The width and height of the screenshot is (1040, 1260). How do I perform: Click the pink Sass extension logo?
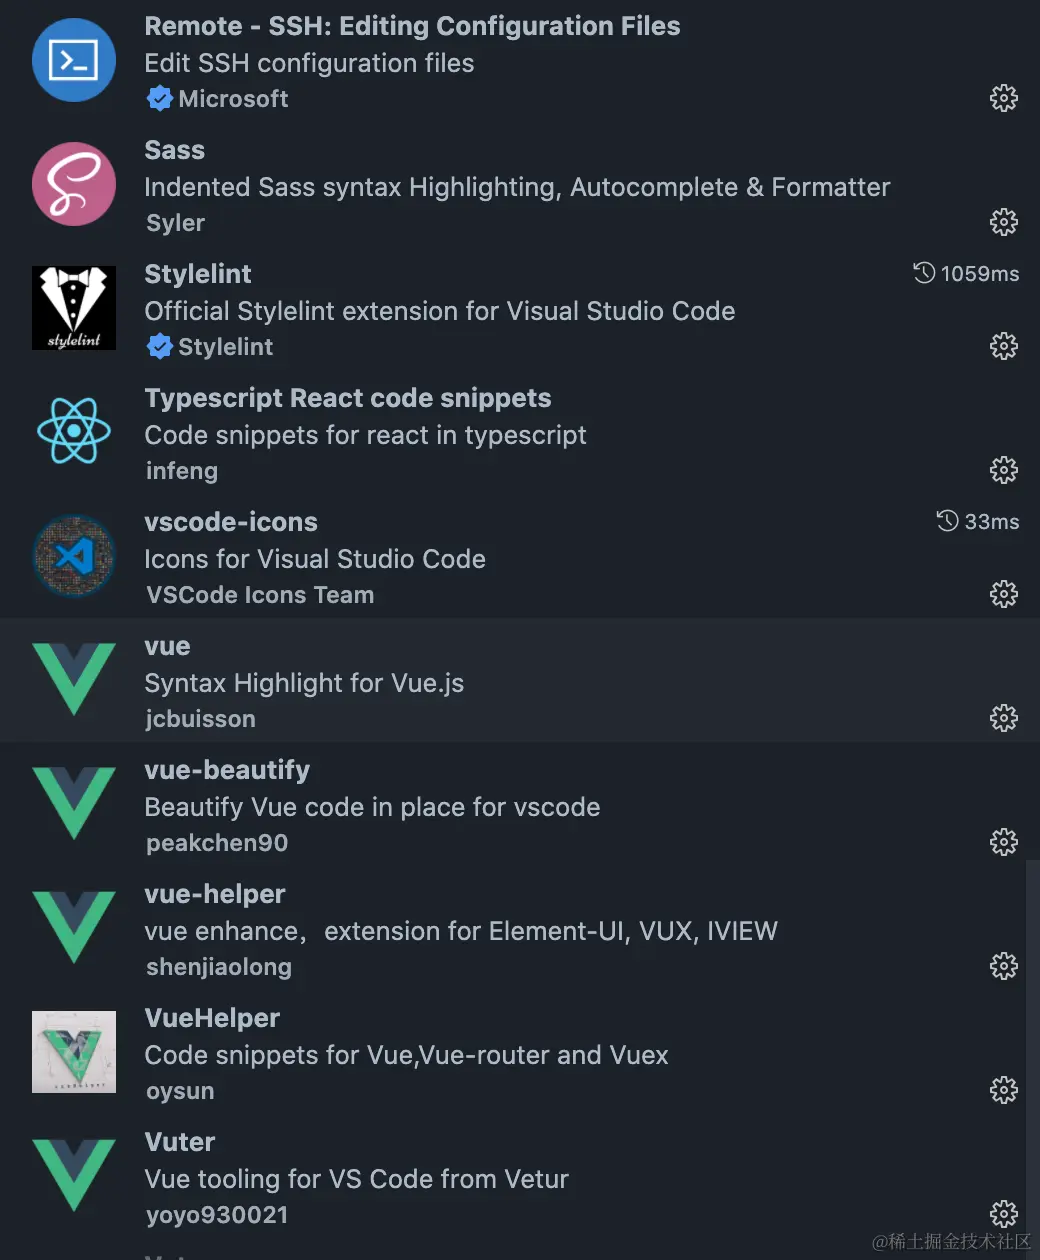(74, 184)
